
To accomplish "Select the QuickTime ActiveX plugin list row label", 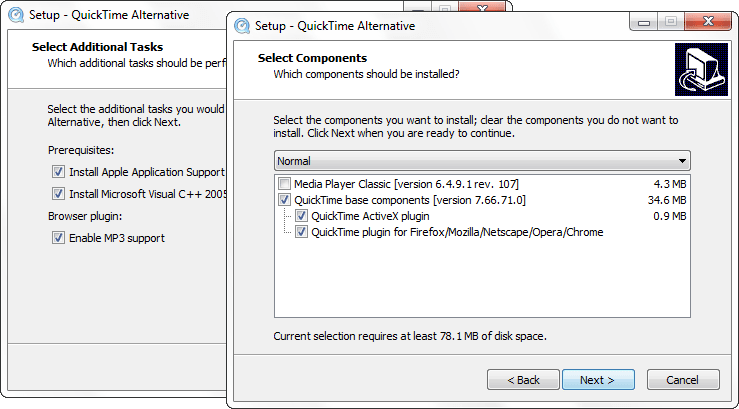I will pyautogui.click(x=370, y=216).
